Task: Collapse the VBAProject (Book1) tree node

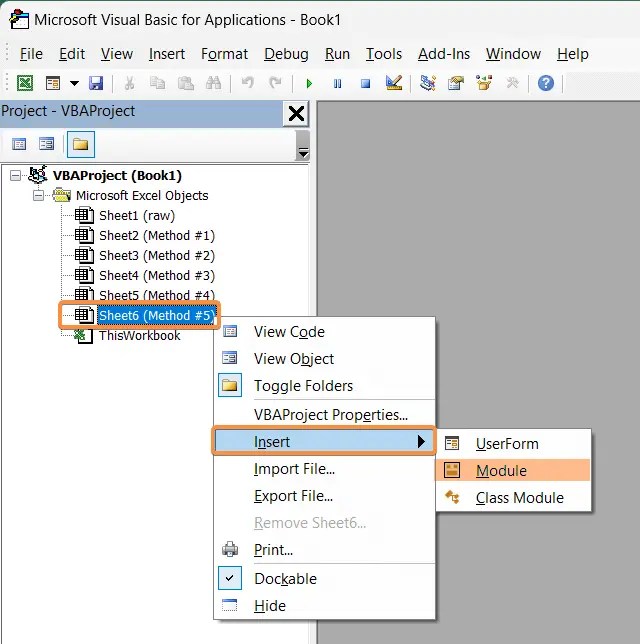Action: 16,176
